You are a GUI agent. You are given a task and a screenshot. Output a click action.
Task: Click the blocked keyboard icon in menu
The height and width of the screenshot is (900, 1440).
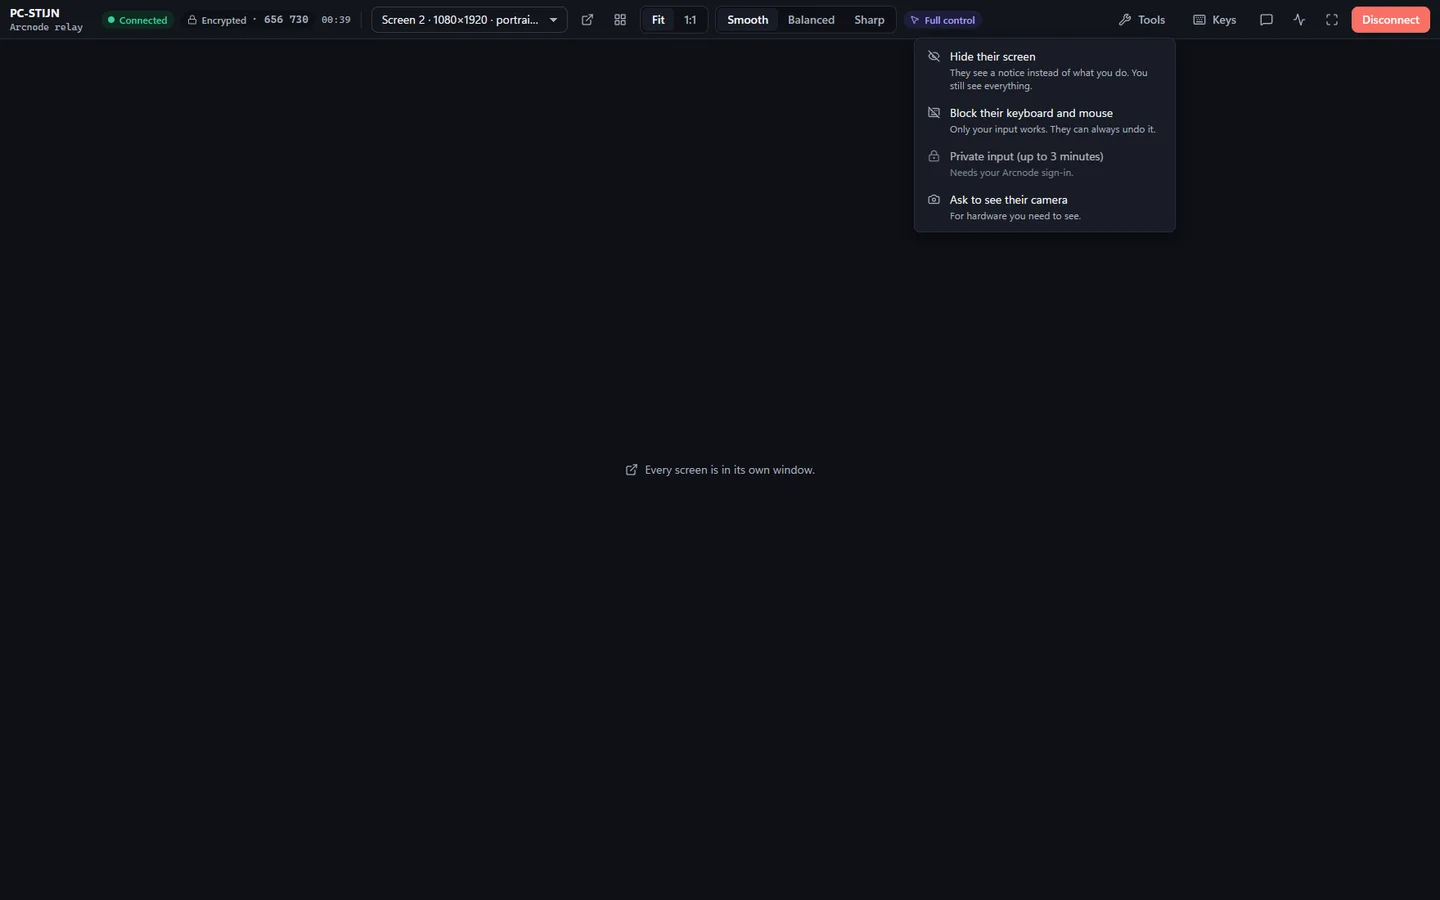(x=934, y=113)
